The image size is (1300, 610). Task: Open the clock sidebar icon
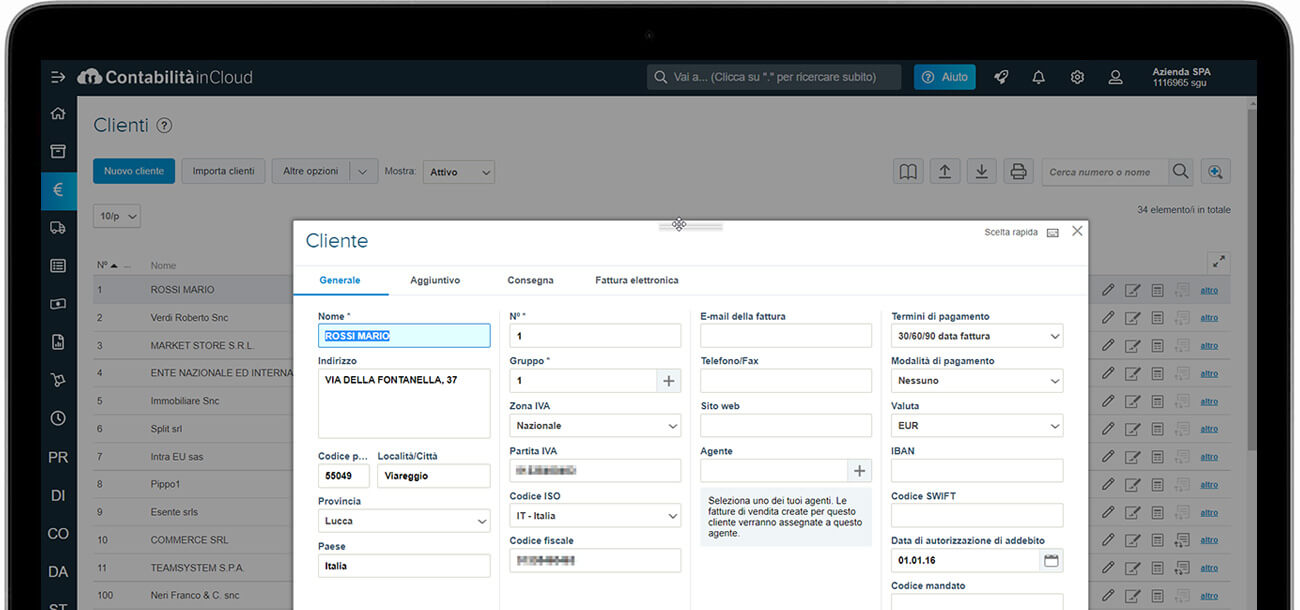click(x=58, y=418)
